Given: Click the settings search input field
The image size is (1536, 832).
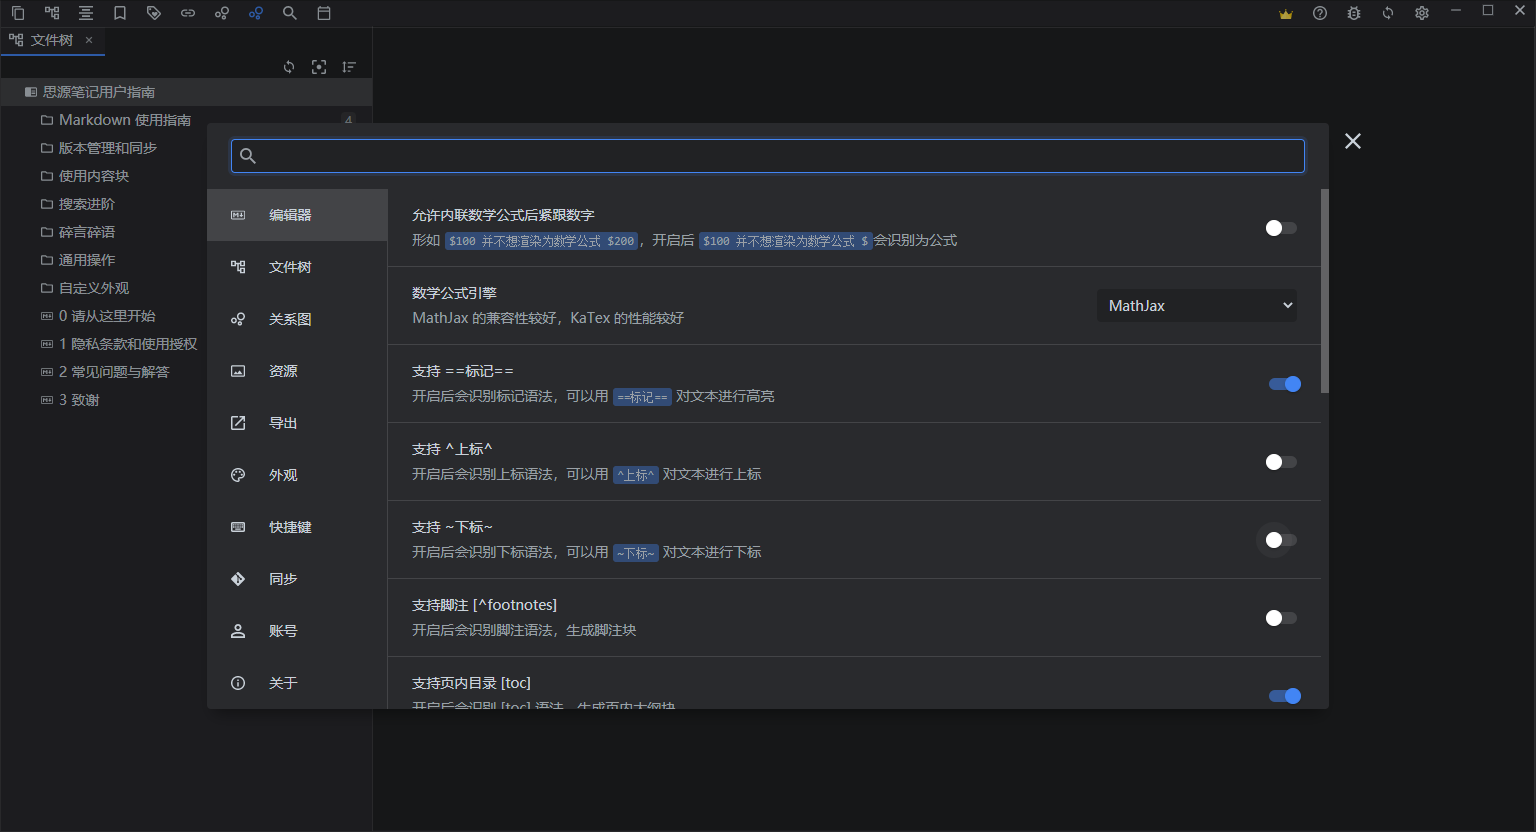Looking at the screenshot, I should click(x=767, y=155).
